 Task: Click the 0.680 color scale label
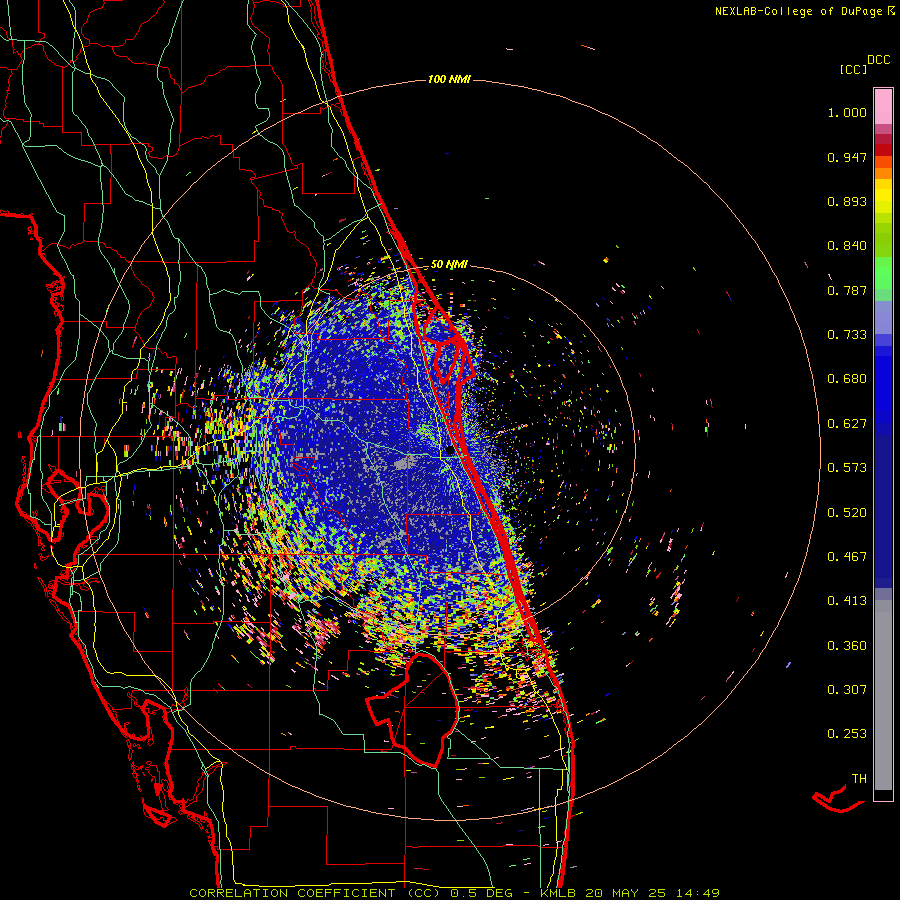(x=847, y=379)
